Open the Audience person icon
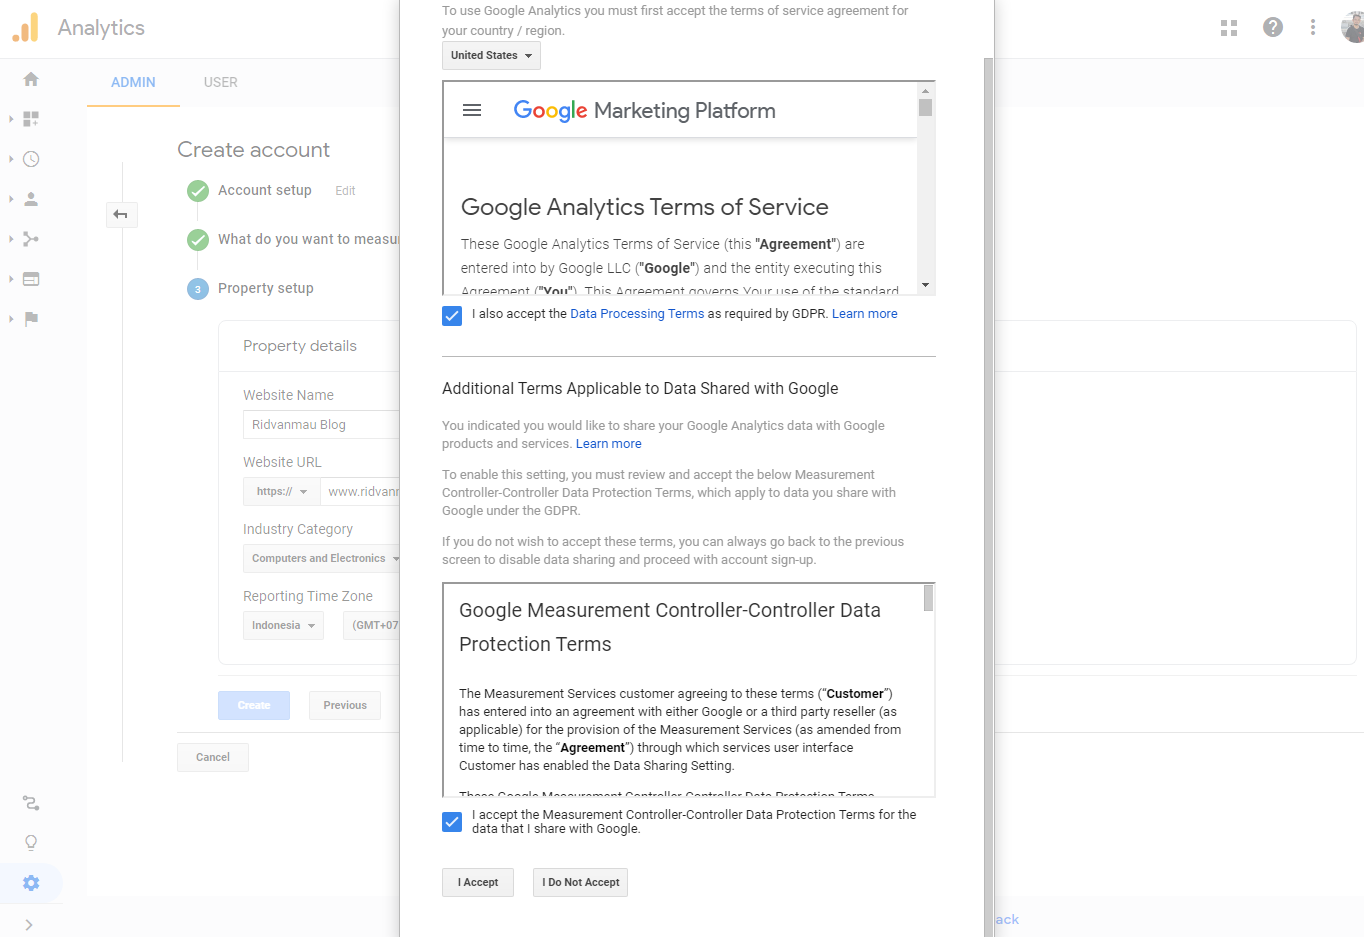Screen dimensions: 1364x937 [x=31, y=199]
